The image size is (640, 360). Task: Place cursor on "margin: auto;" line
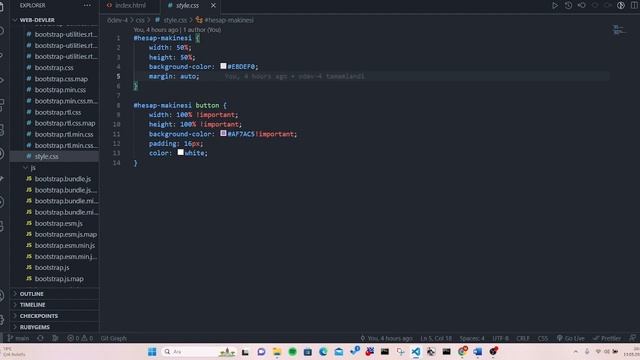point(174,76)
